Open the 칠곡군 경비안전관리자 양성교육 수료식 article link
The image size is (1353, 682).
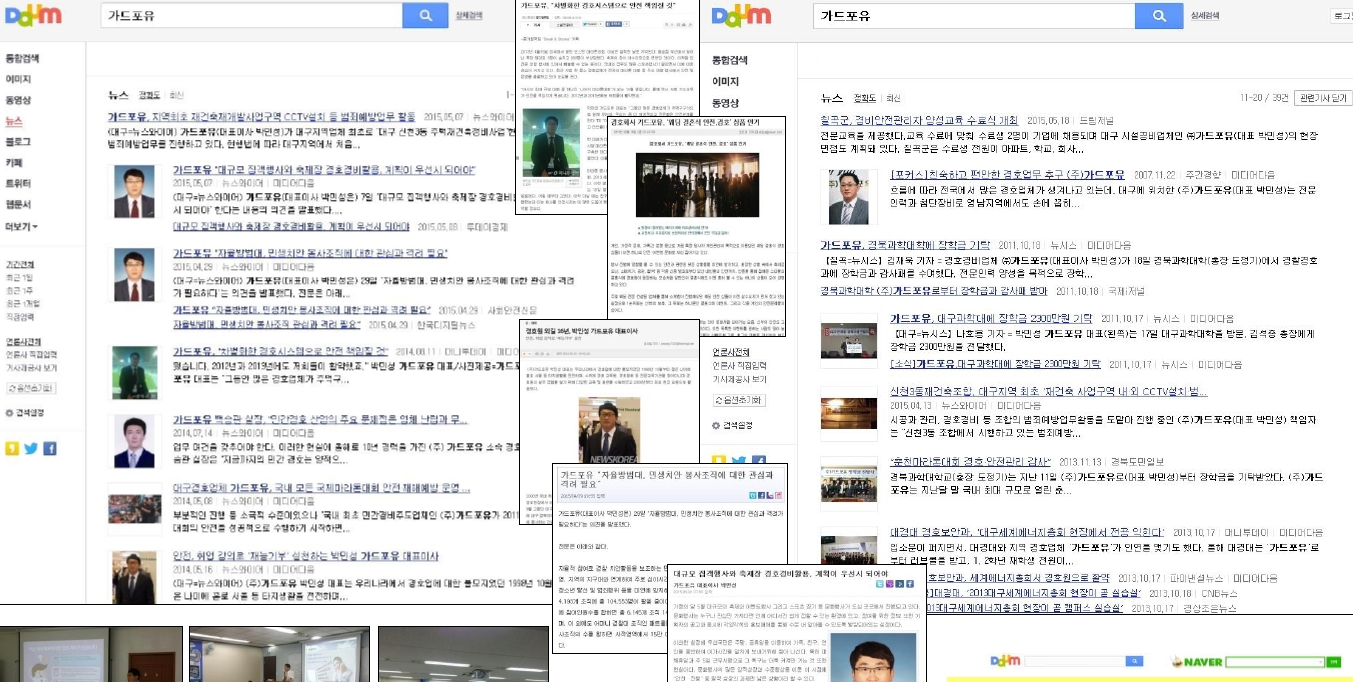918,120
